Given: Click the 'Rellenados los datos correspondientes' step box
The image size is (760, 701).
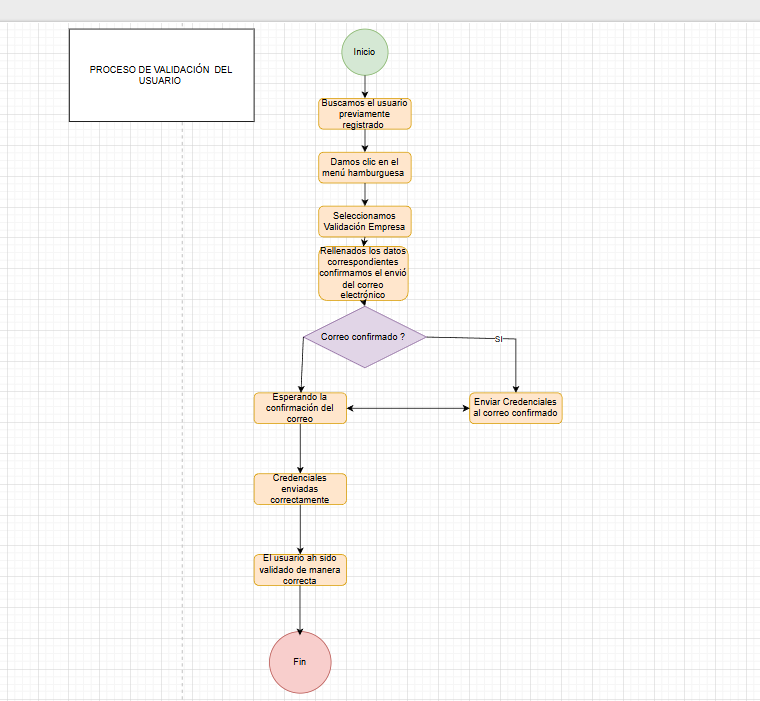Looking at the screenshot, I should click(x=363, y=274).
